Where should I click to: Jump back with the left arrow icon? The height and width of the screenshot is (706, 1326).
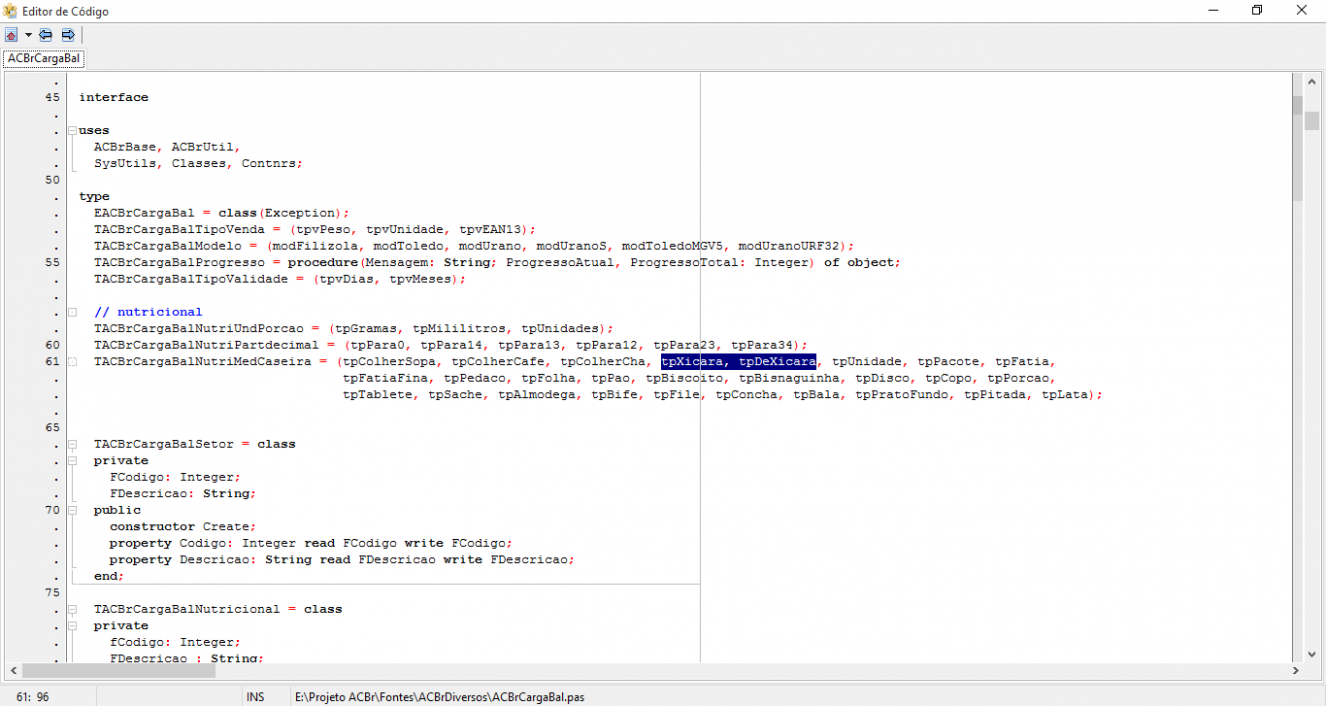click(46, 35)
